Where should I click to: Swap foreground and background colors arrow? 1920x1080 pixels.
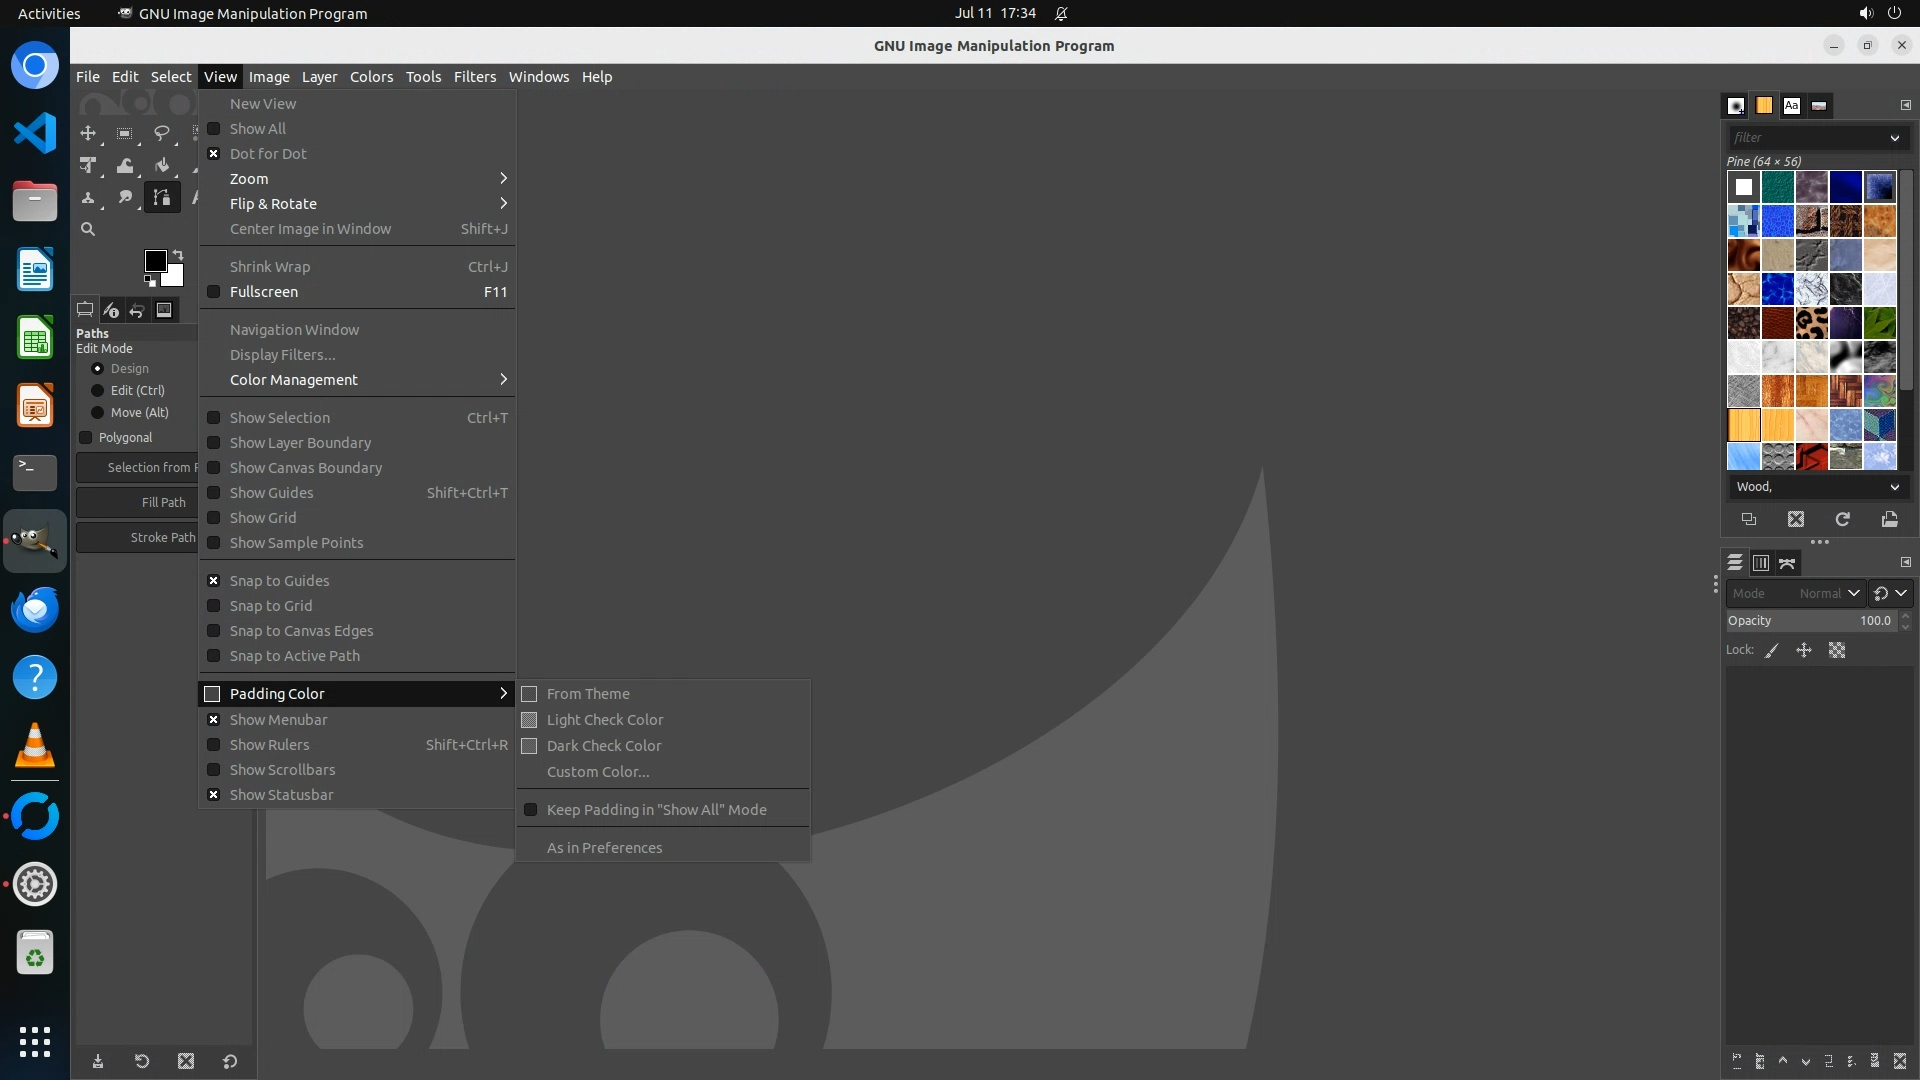178,254
